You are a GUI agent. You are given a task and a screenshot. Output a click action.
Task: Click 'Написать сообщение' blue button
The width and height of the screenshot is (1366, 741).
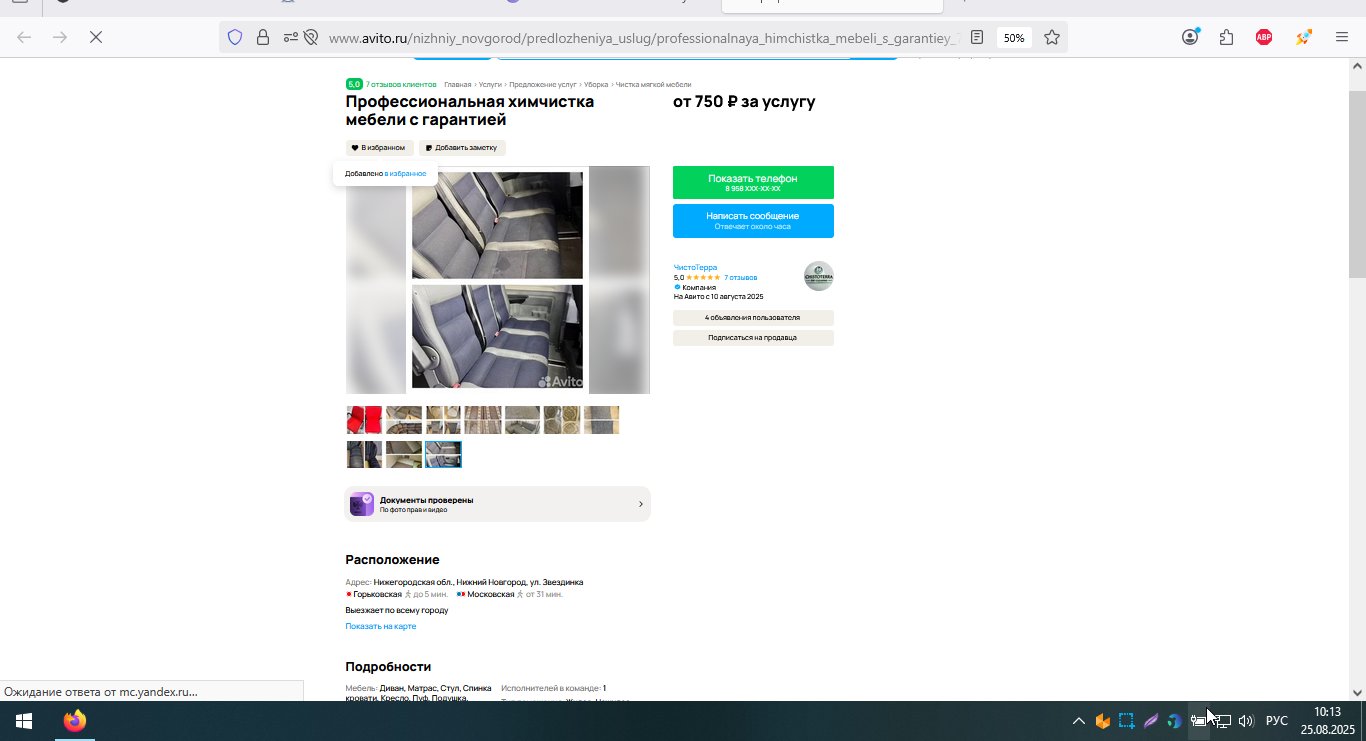[753, 221]
